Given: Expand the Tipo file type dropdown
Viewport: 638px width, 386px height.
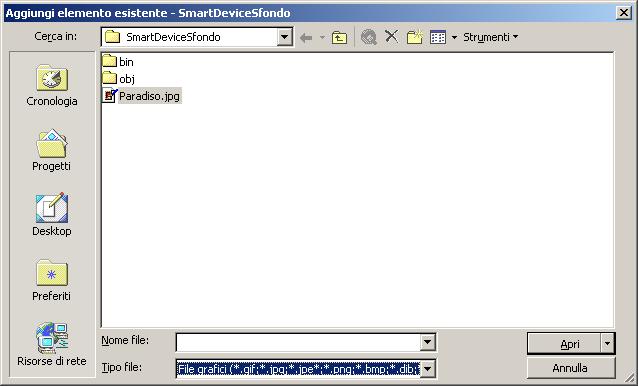Looking at the screenshot, I should 427,369.
